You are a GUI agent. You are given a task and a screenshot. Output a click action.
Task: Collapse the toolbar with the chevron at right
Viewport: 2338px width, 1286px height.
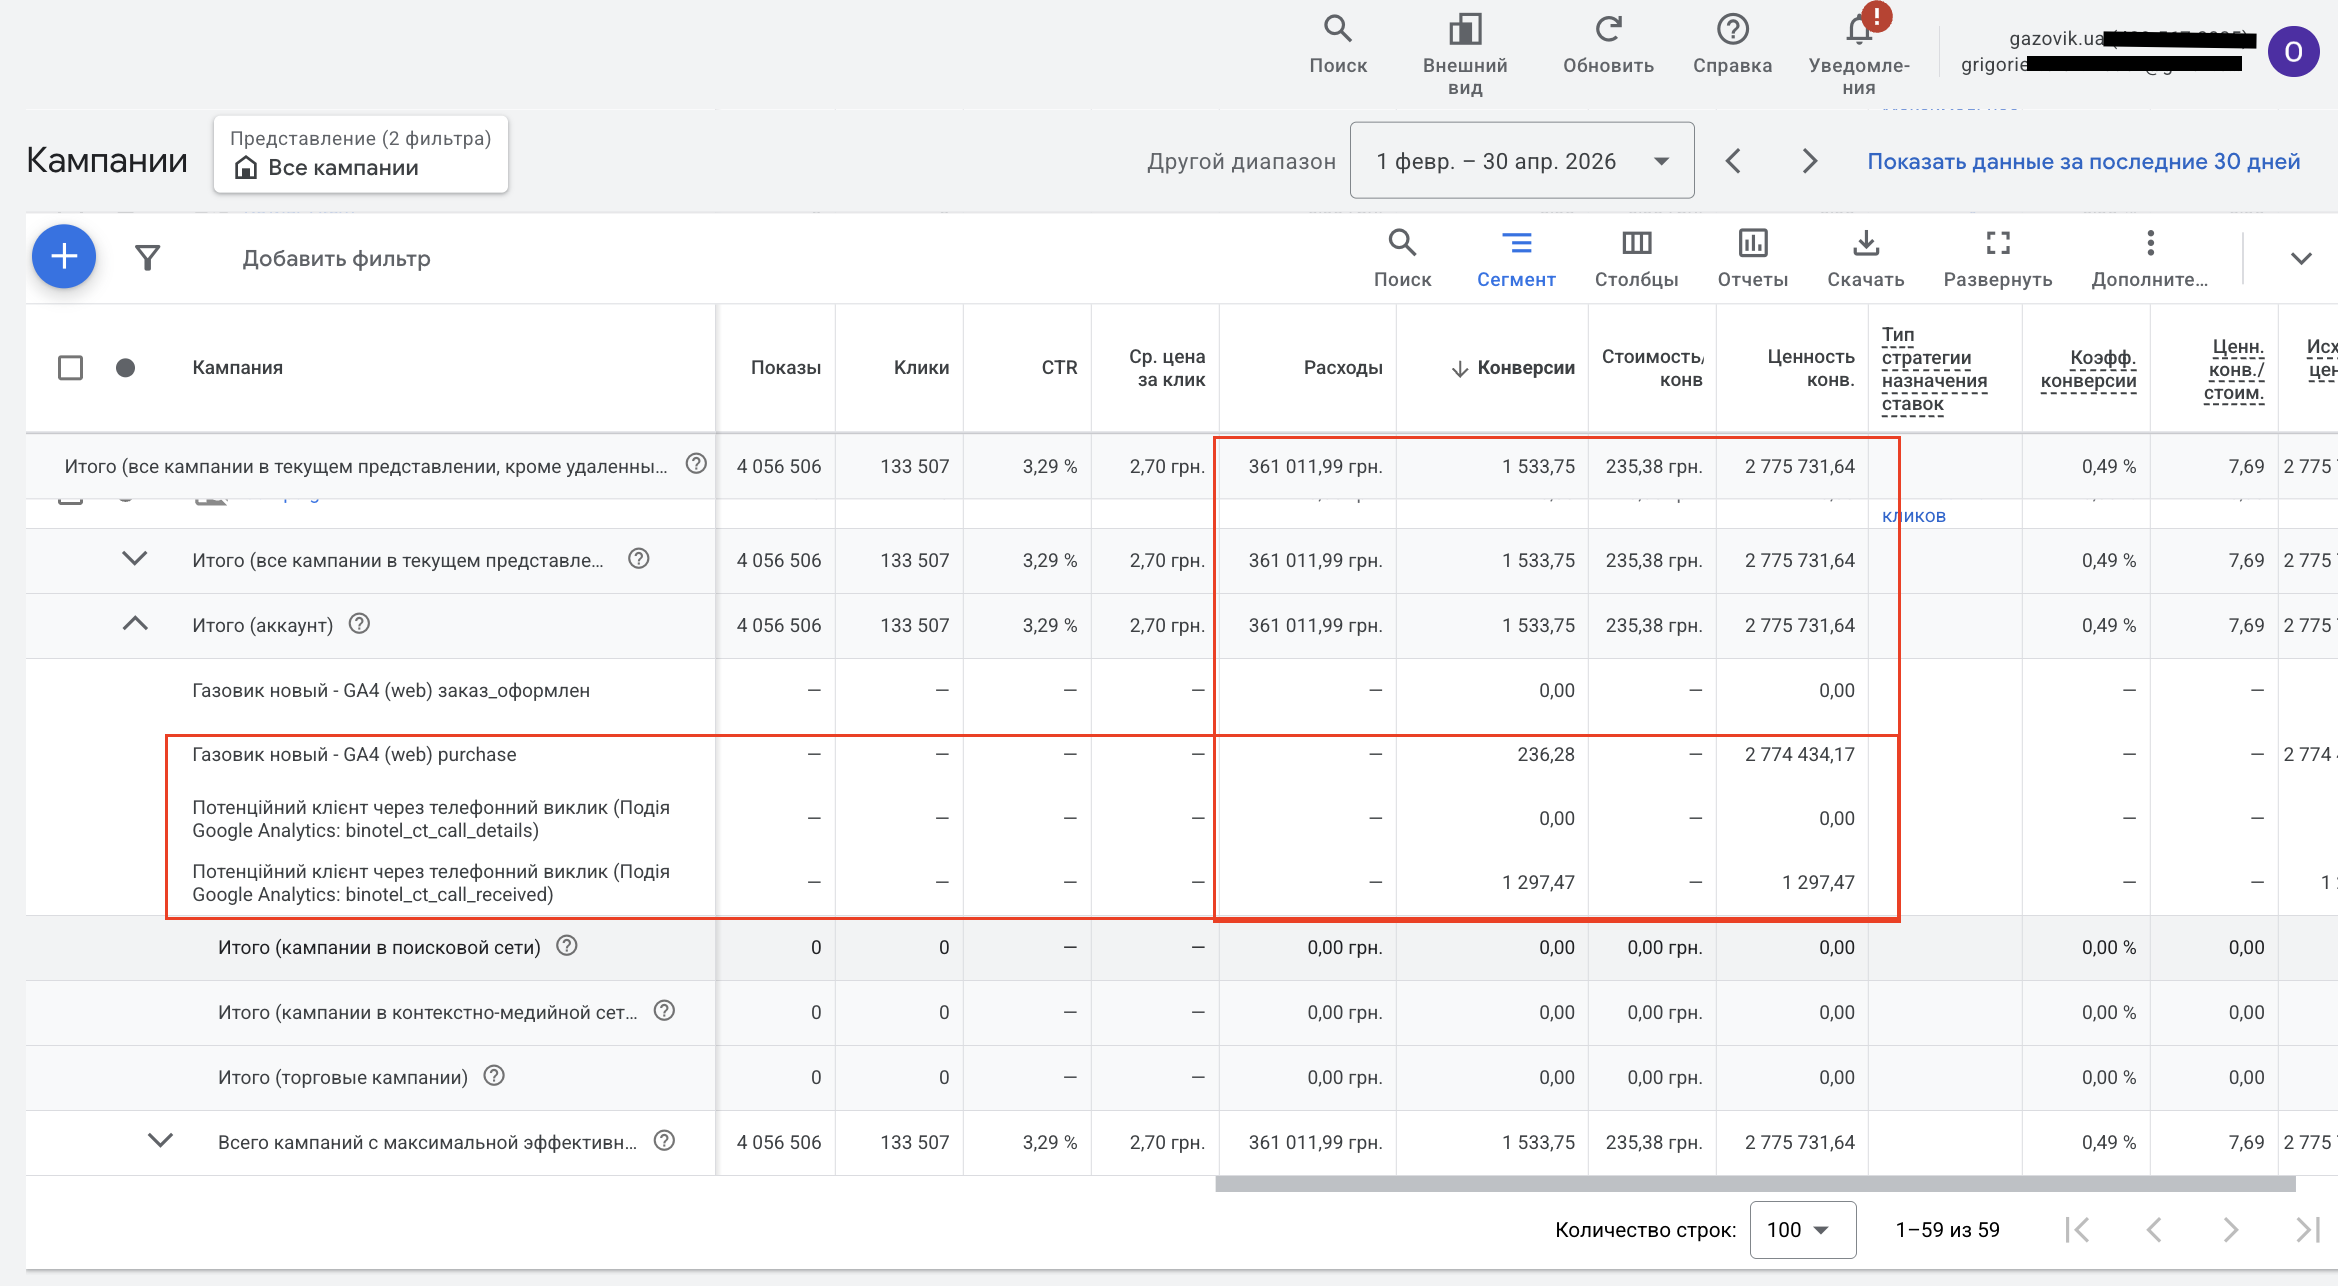pyautogui.click(x=2301, y=258)
